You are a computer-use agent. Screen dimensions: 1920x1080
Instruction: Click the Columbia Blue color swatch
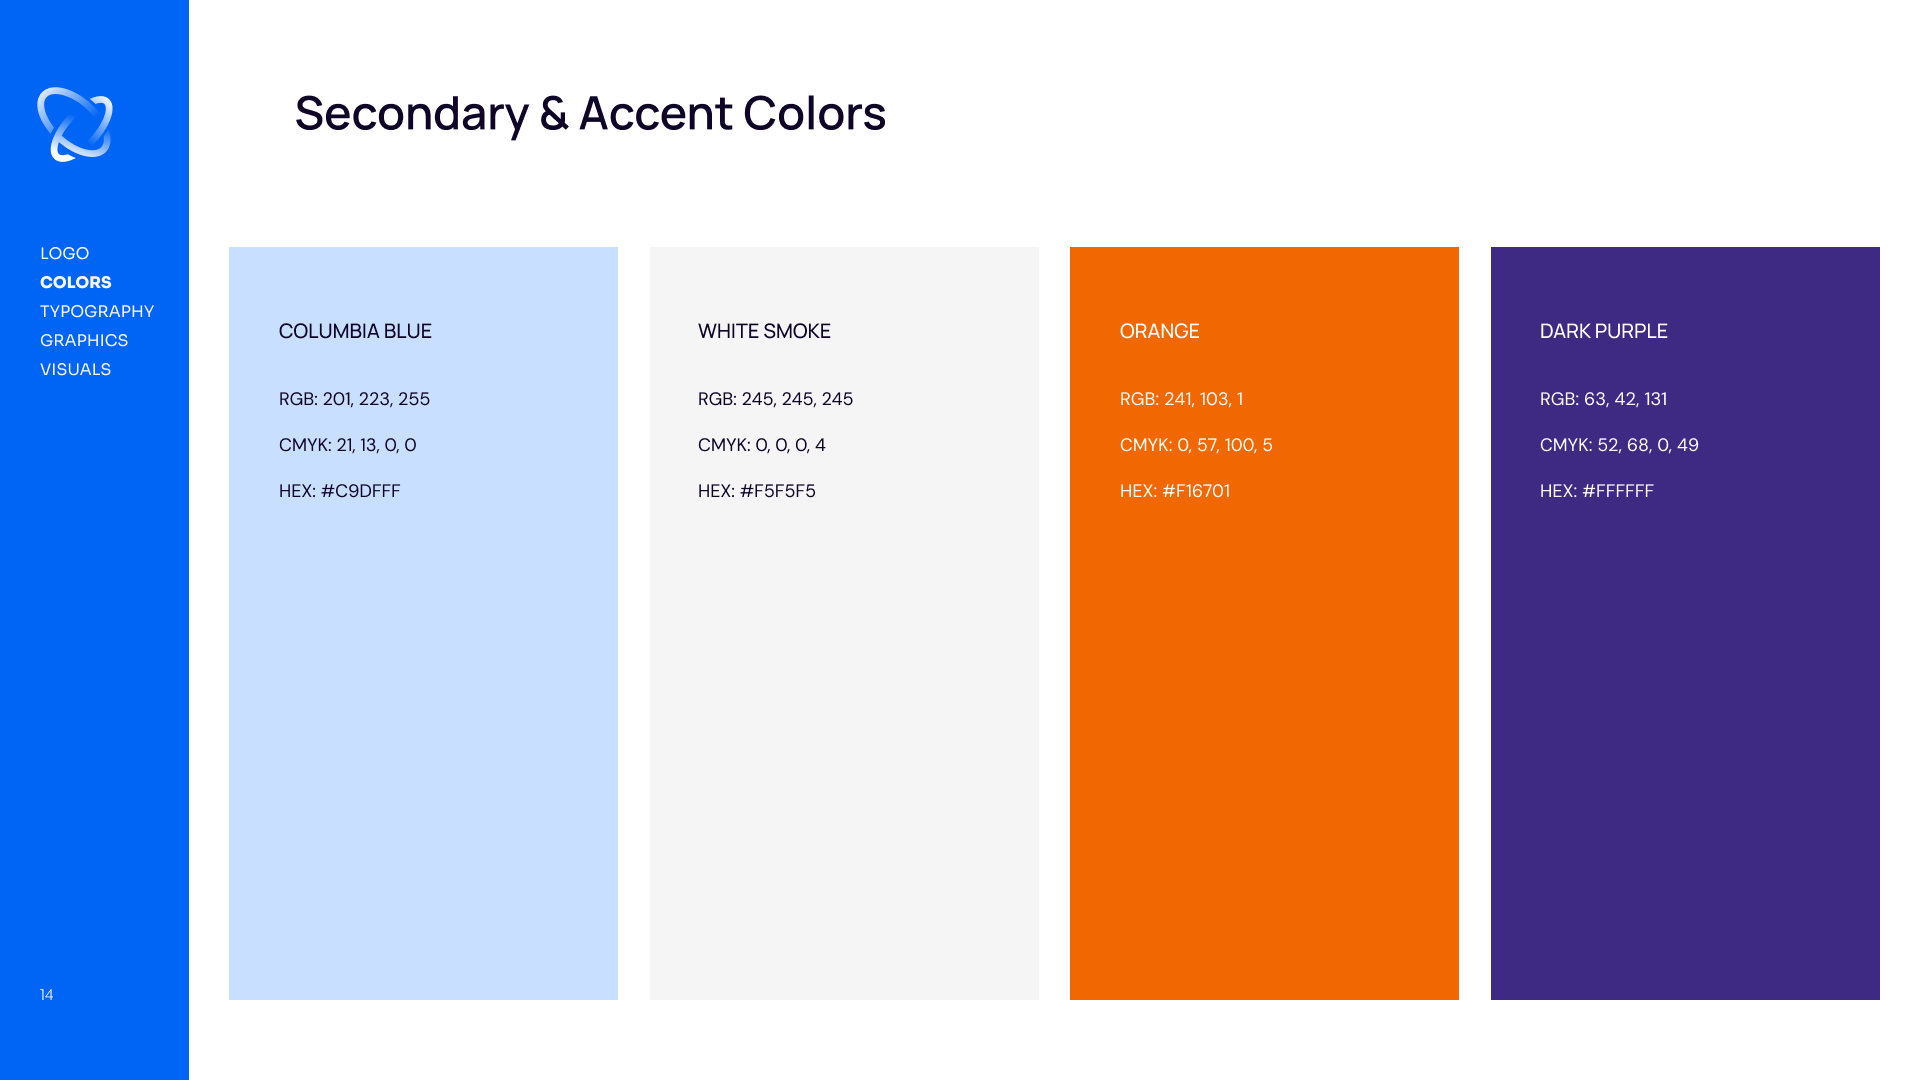(423, 623)
